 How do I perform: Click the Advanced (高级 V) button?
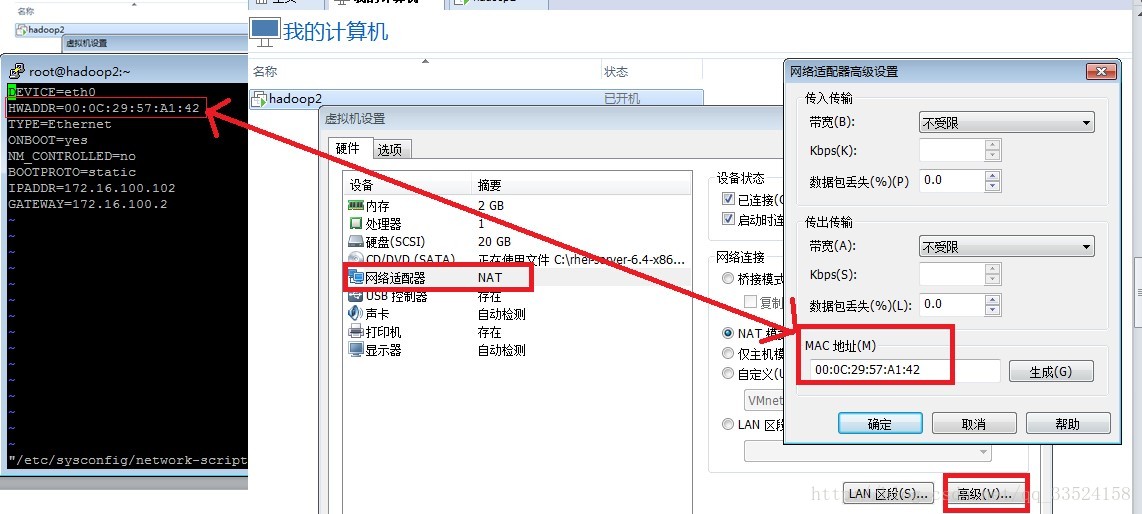[x=984, y=494]
